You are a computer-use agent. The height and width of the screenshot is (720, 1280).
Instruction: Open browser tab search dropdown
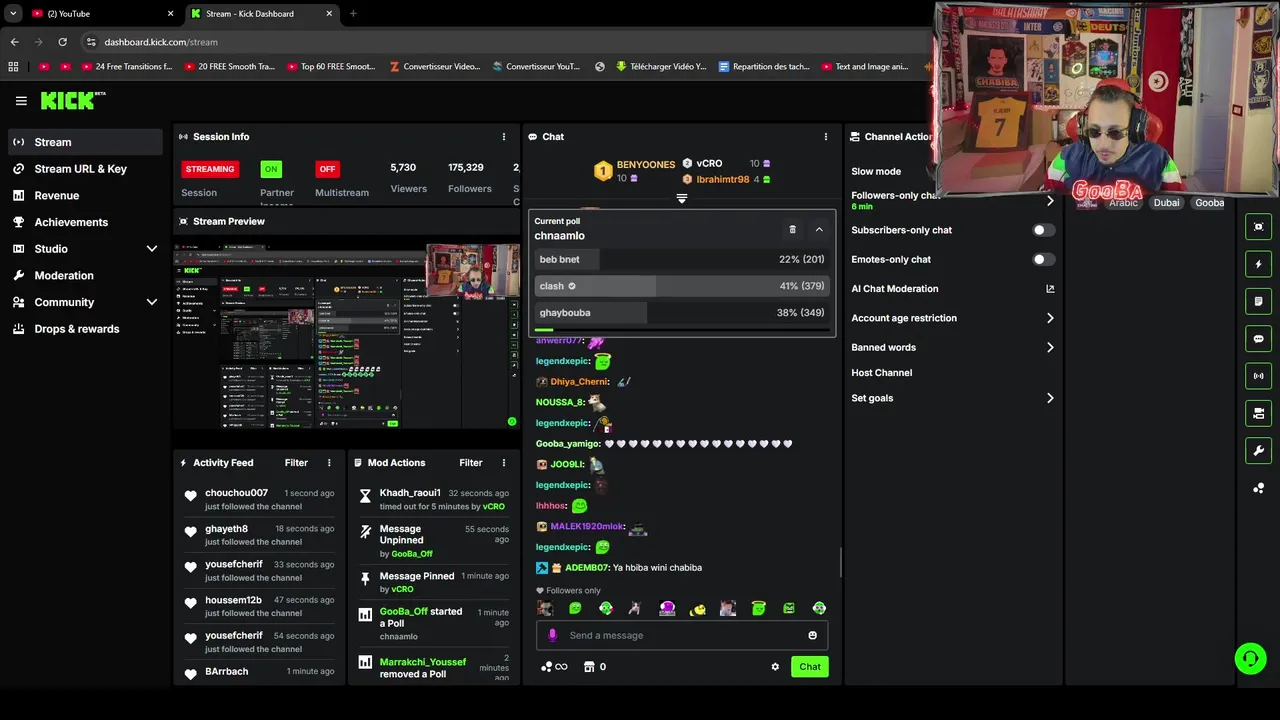point(13,14)
